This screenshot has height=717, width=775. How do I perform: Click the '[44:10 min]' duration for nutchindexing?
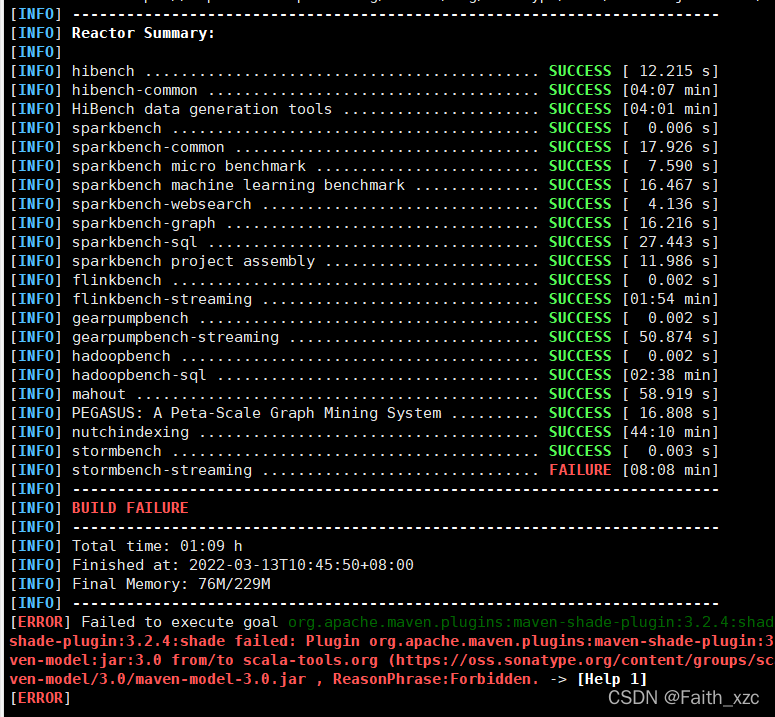point(670,432)
